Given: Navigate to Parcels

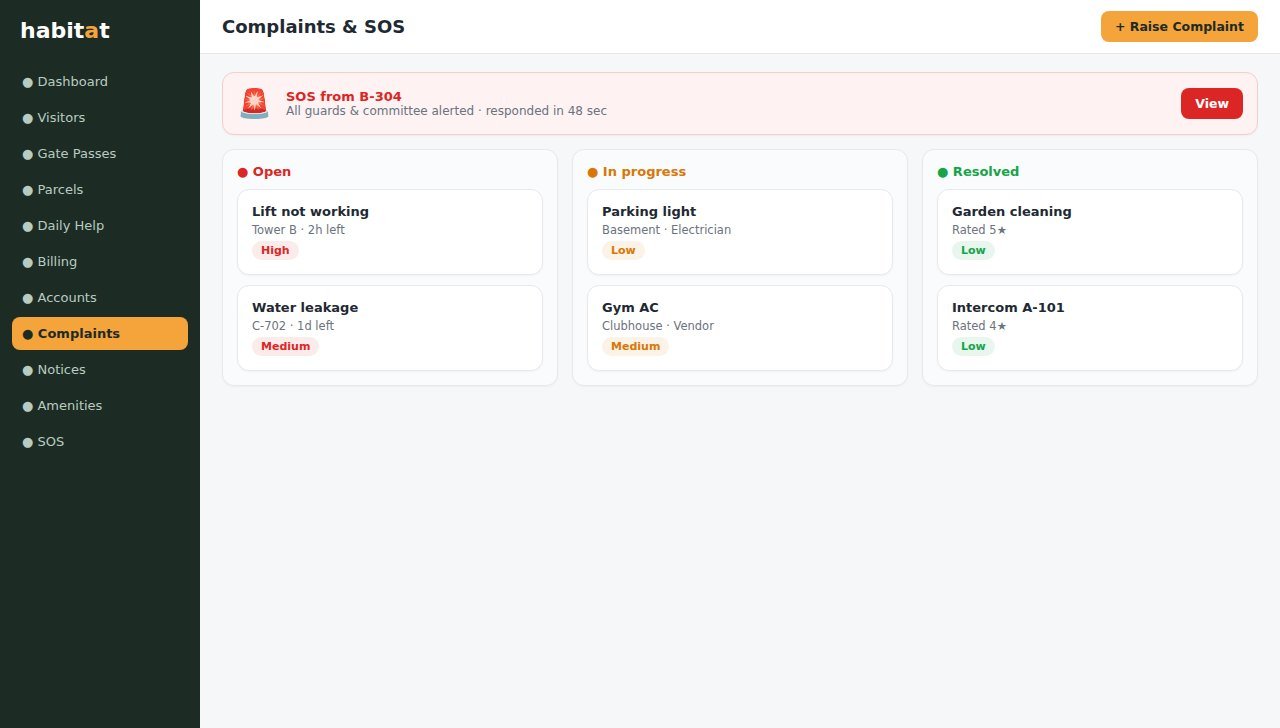Looking at the screenshot, I should click(100, 190).
